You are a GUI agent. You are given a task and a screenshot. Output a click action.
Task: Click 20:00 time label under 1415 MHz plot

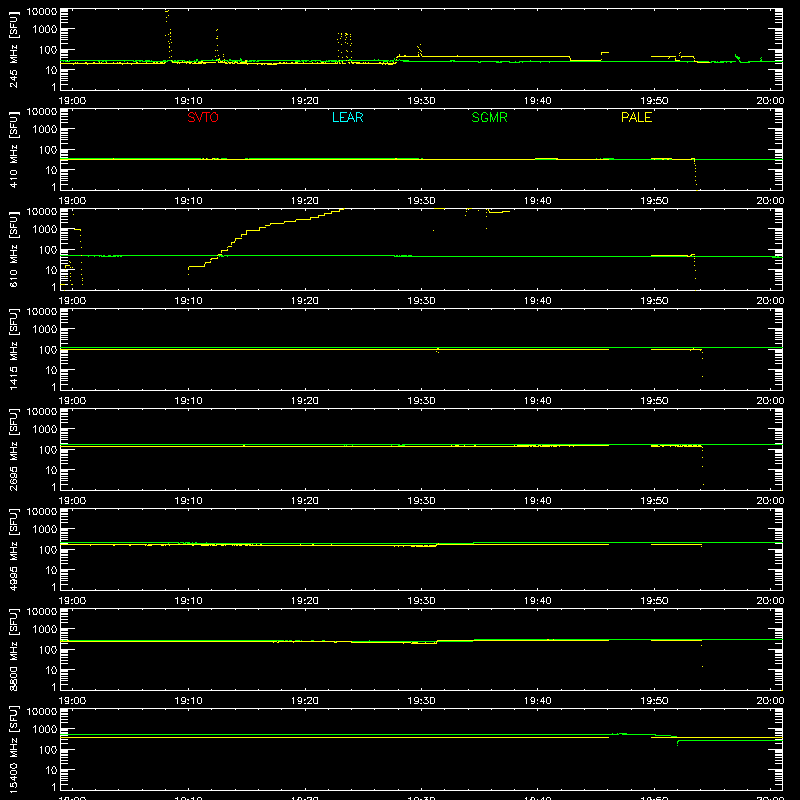point(770,401)
